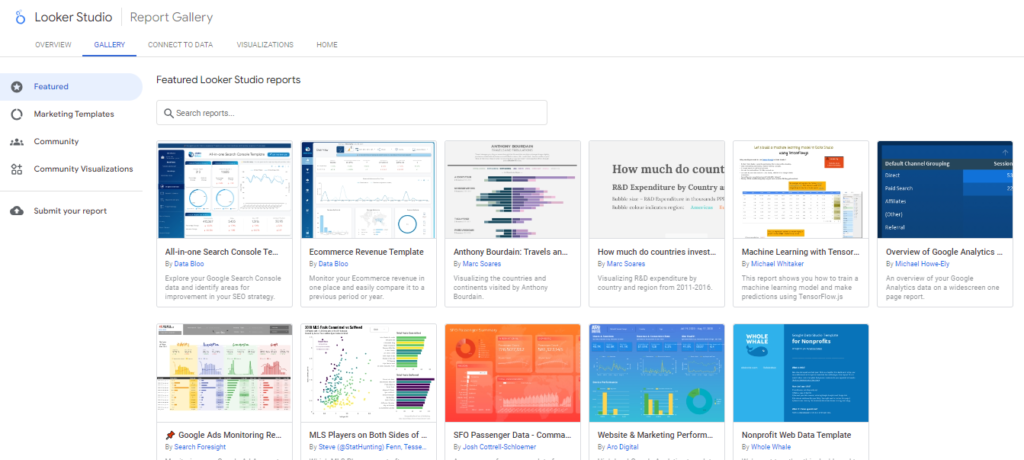1024x460 pixels.
Task: Open the All-in-one Search Console thumbnail
Action: tap(225, 189)
